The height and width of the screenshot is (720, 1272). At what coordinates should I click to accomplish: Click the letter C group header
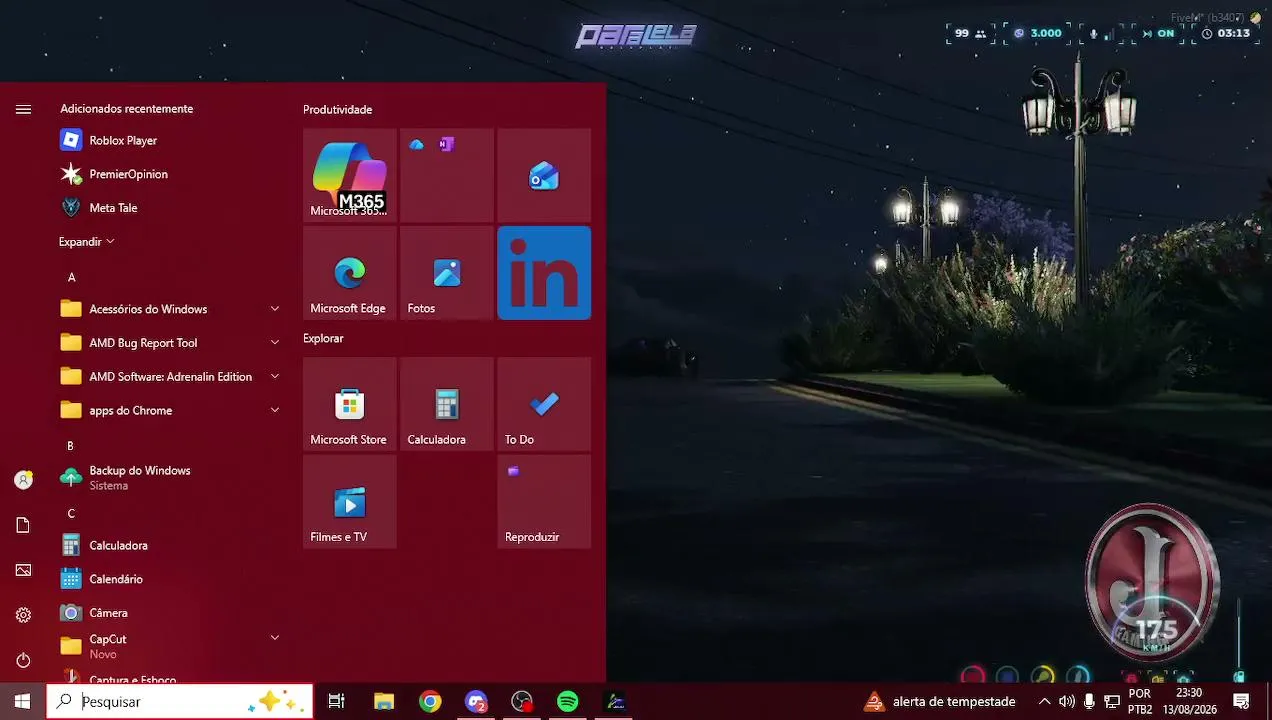[x=71, y=513]
